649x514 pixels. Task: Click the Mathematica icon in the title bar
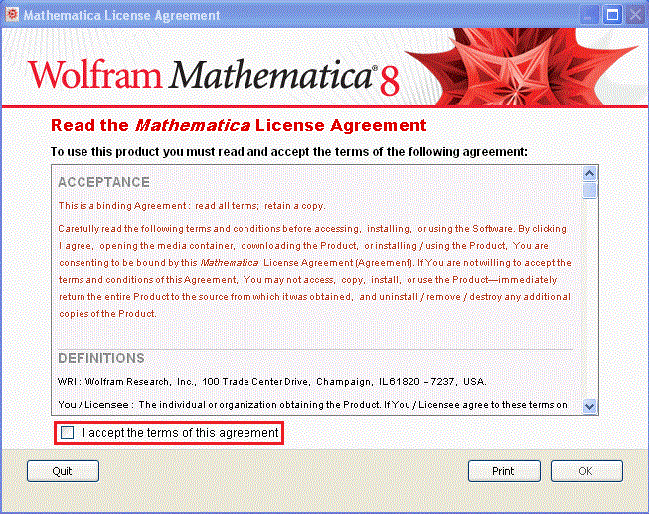12,15
